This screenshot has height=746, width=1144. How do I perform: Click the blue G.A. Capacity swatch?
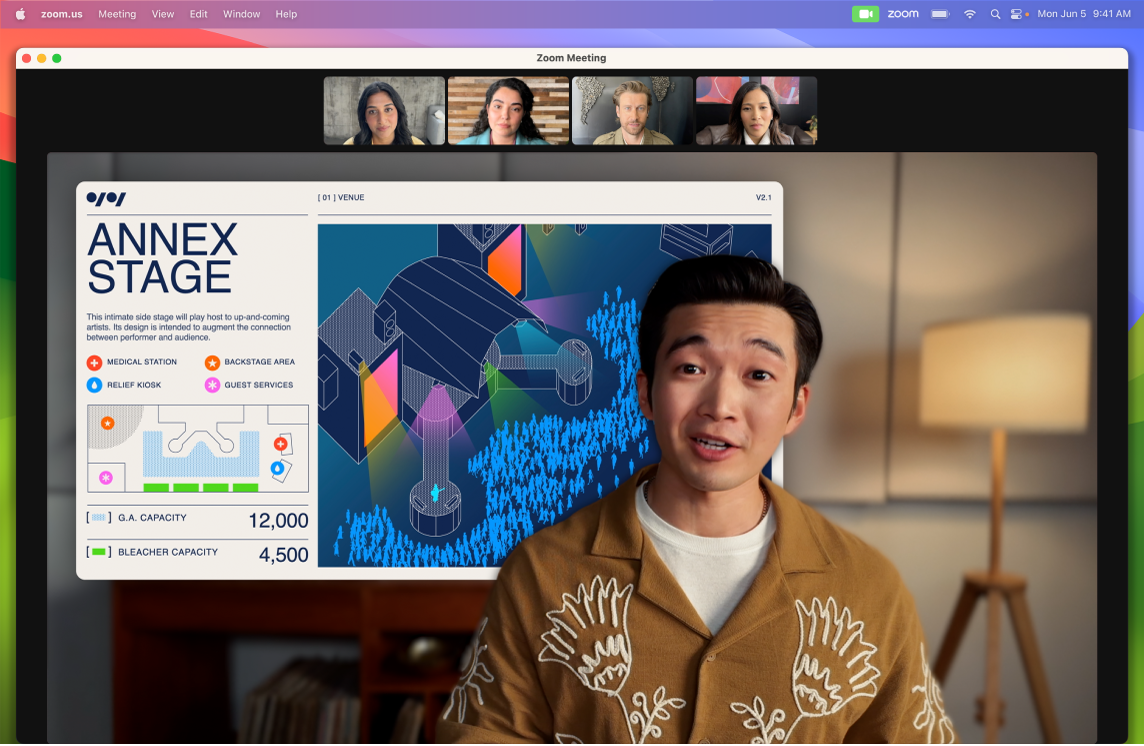(x=98, y=517)
